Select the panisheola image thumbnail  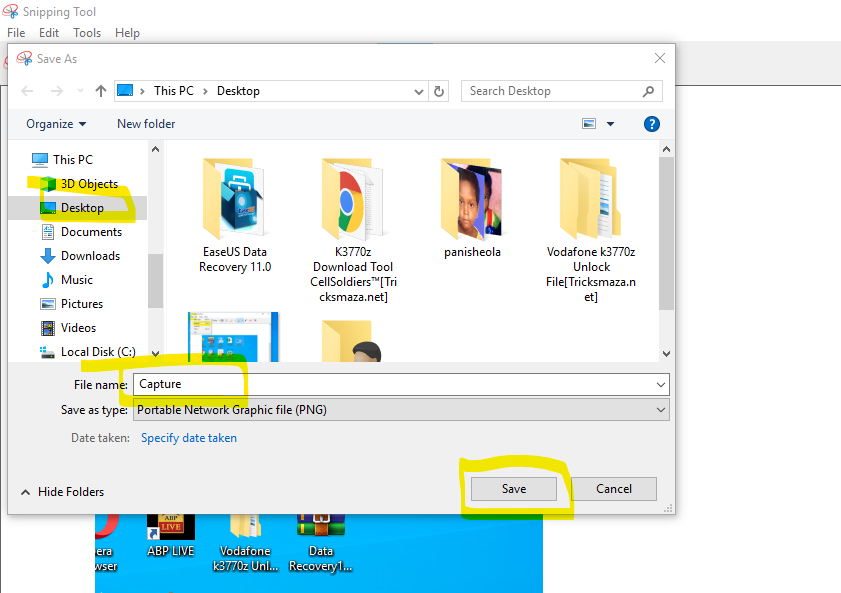[x=472, y=197]
